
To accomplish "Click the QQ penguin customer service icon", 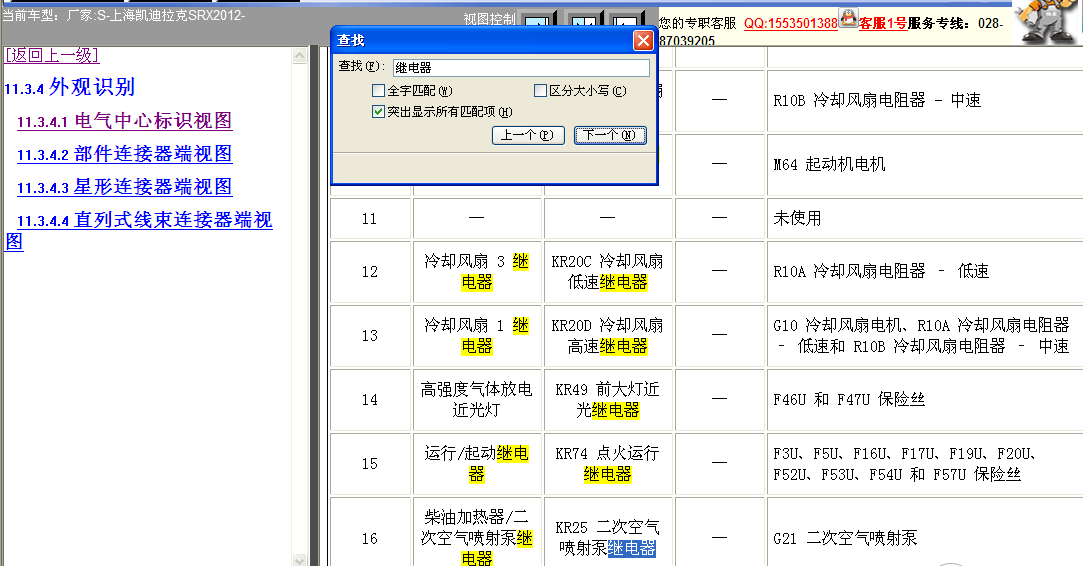I will pyautogui.click(x=847, y=18).
